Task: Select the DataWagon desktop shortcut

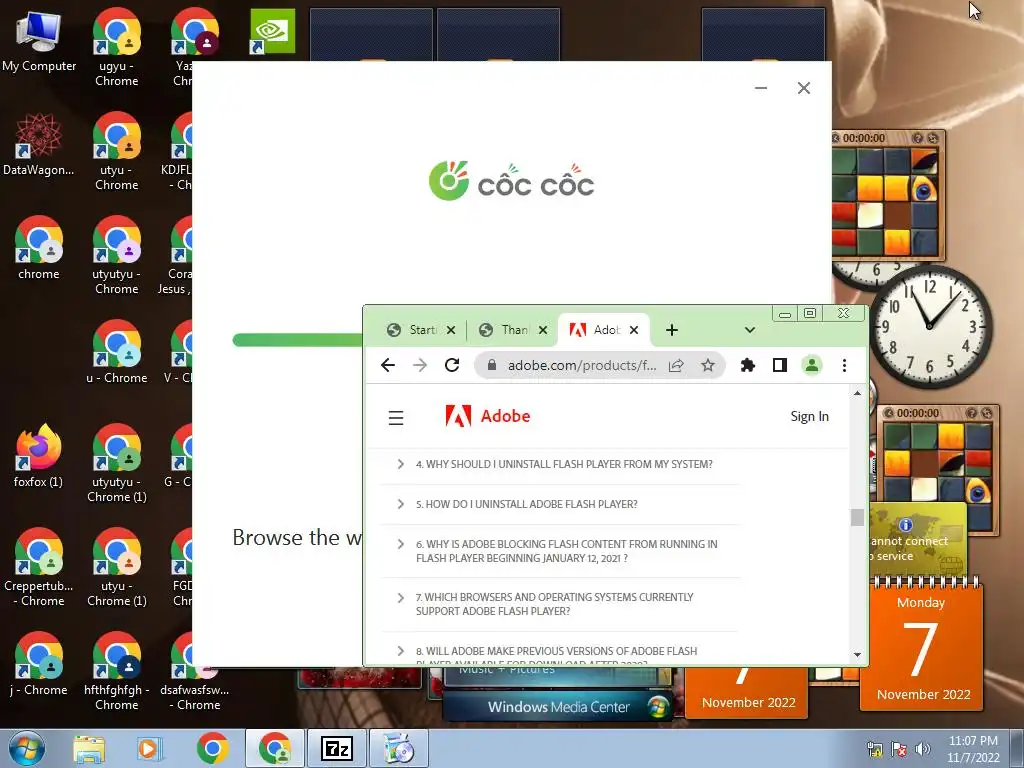Action: [x=39, y=144]
